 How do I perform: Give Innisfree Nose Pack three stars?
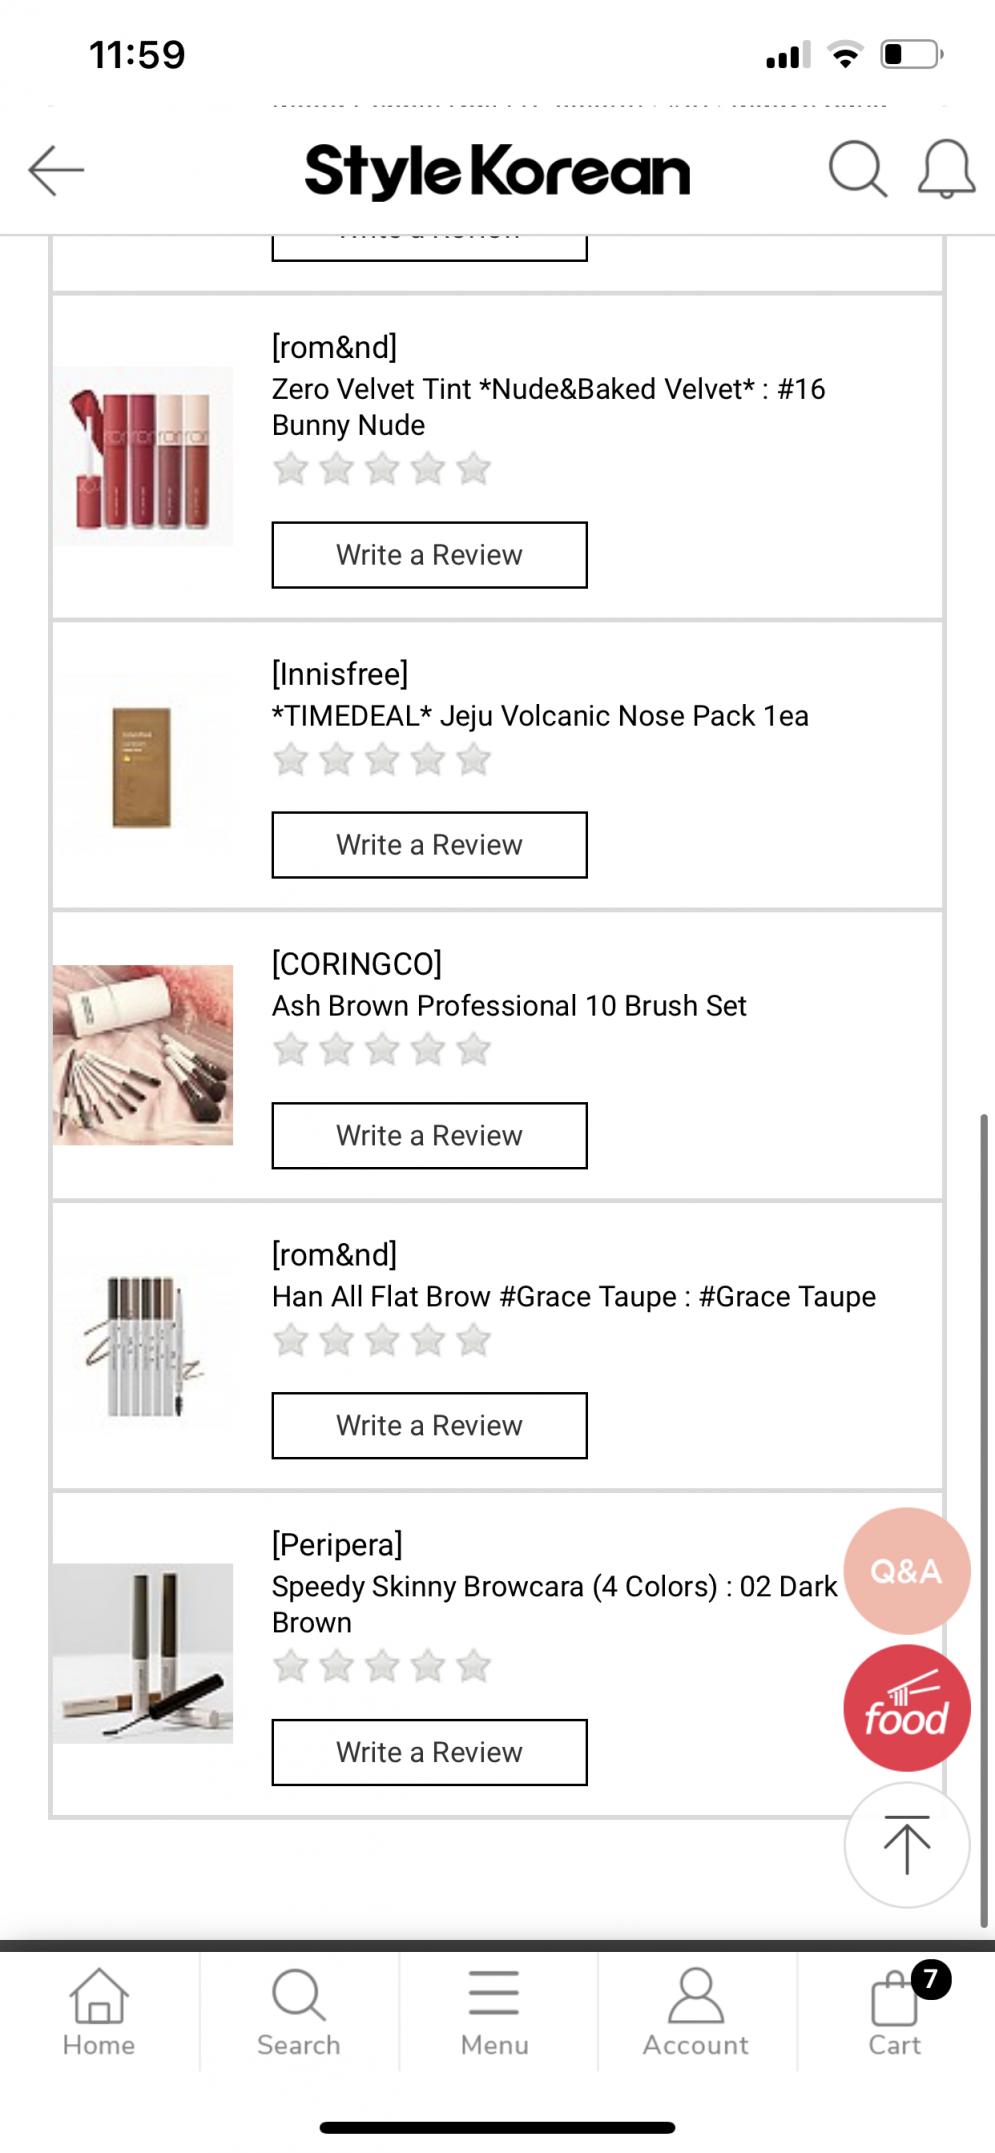coord(382,760)
